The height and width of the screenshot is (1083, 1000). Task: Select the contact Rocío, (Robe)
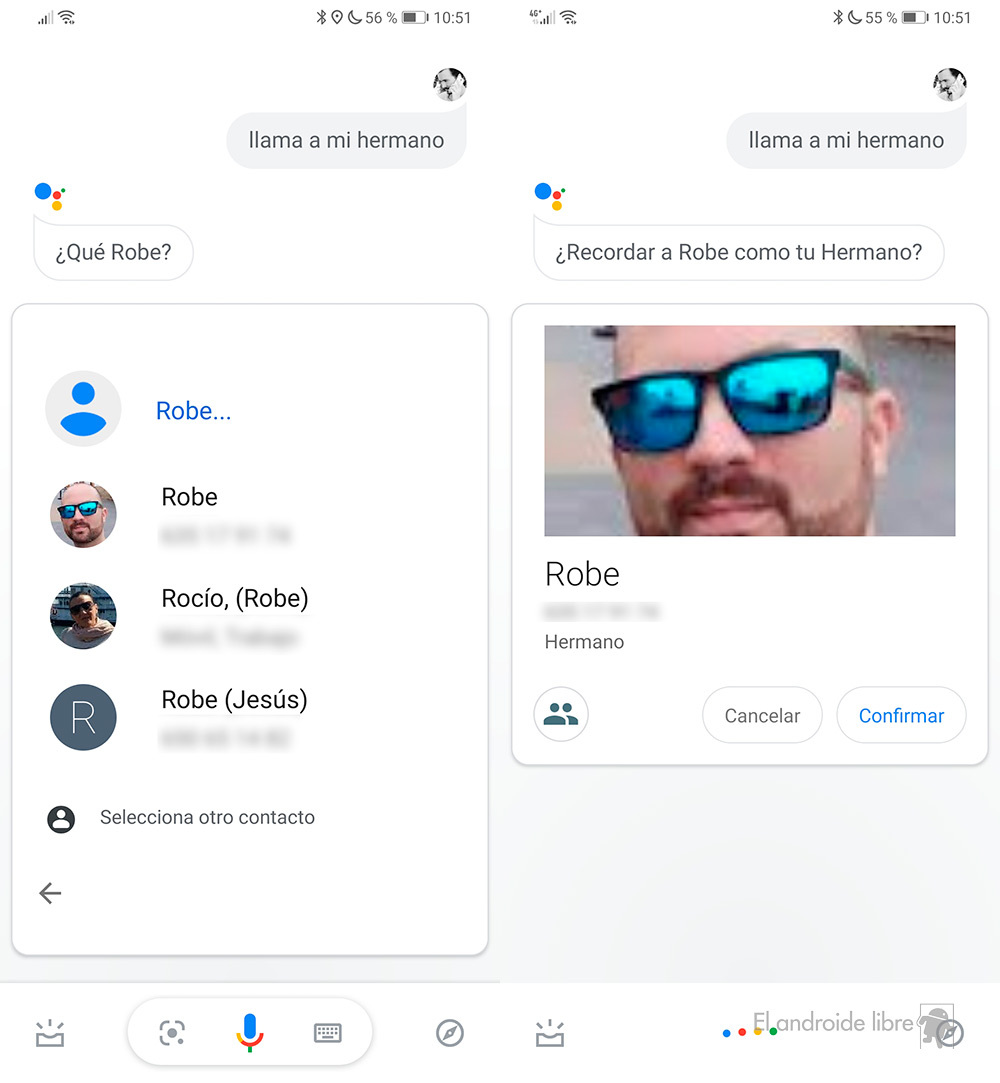pos(234,615)
